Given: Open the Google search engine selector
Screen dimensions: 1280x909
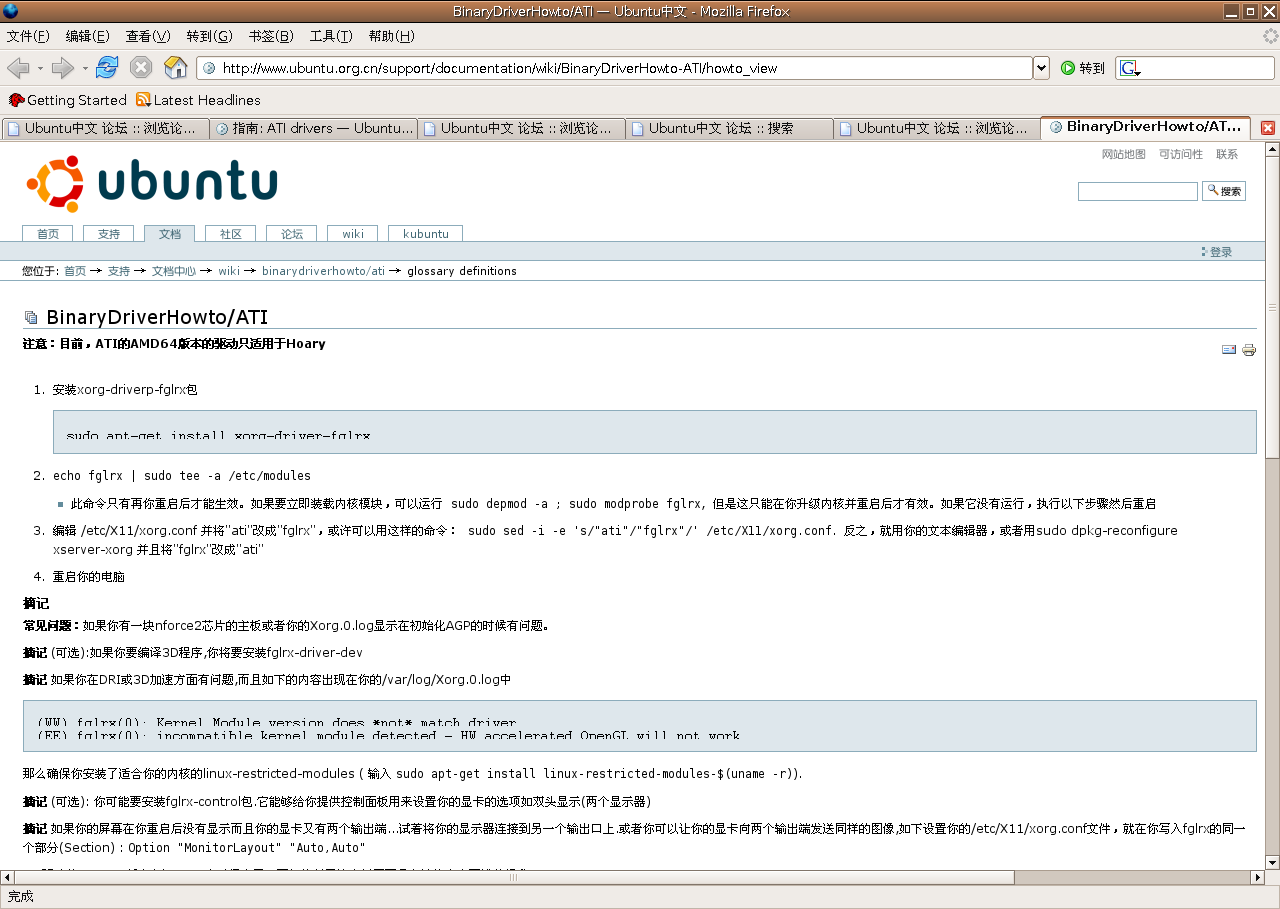Looking at the screenshot, I should [1130, 68].
